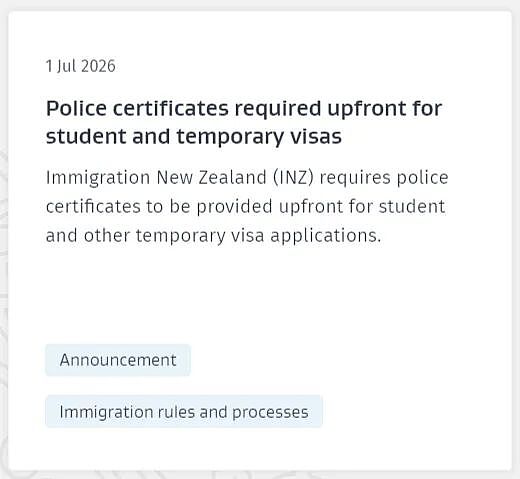The height and width of the screenshot is (479, 520).
Task: Click 'New Zealand' in the summary text
Action: [212, 177]
